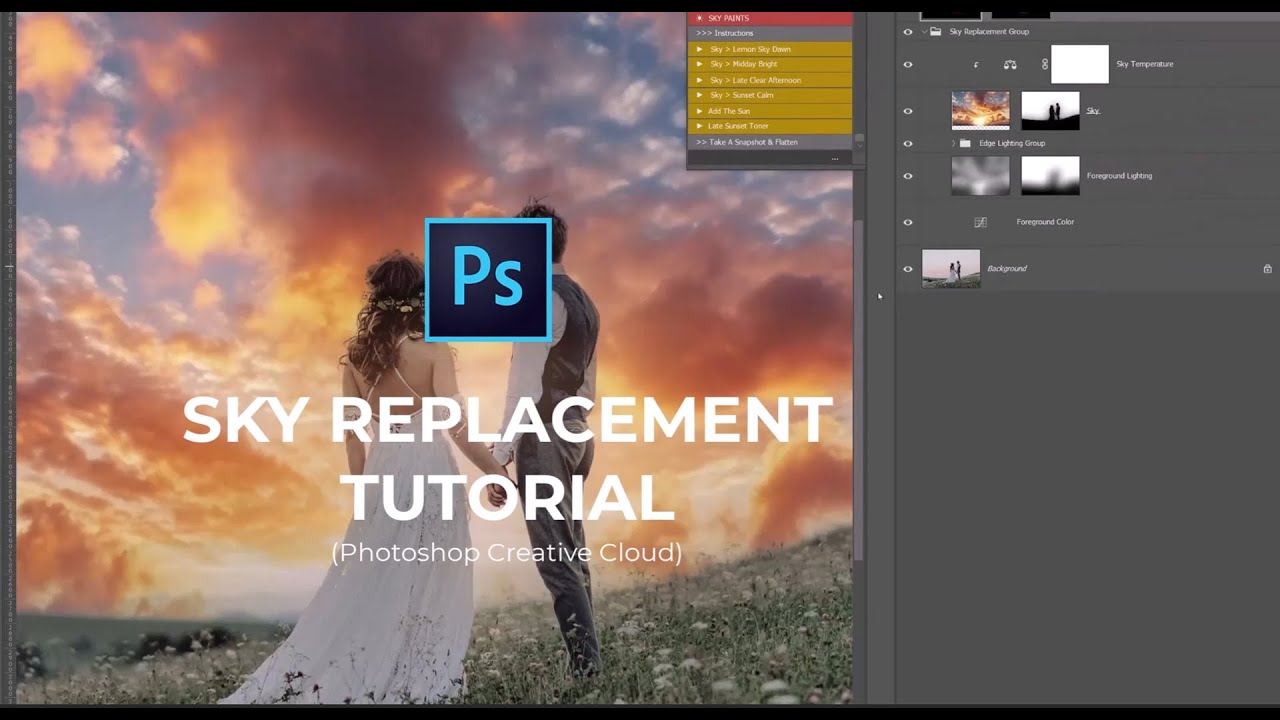Viewport: 1280px width, 720px height.
Task: Click the actions panel scrollbar down arrow
Action: (x=858, y=145)
